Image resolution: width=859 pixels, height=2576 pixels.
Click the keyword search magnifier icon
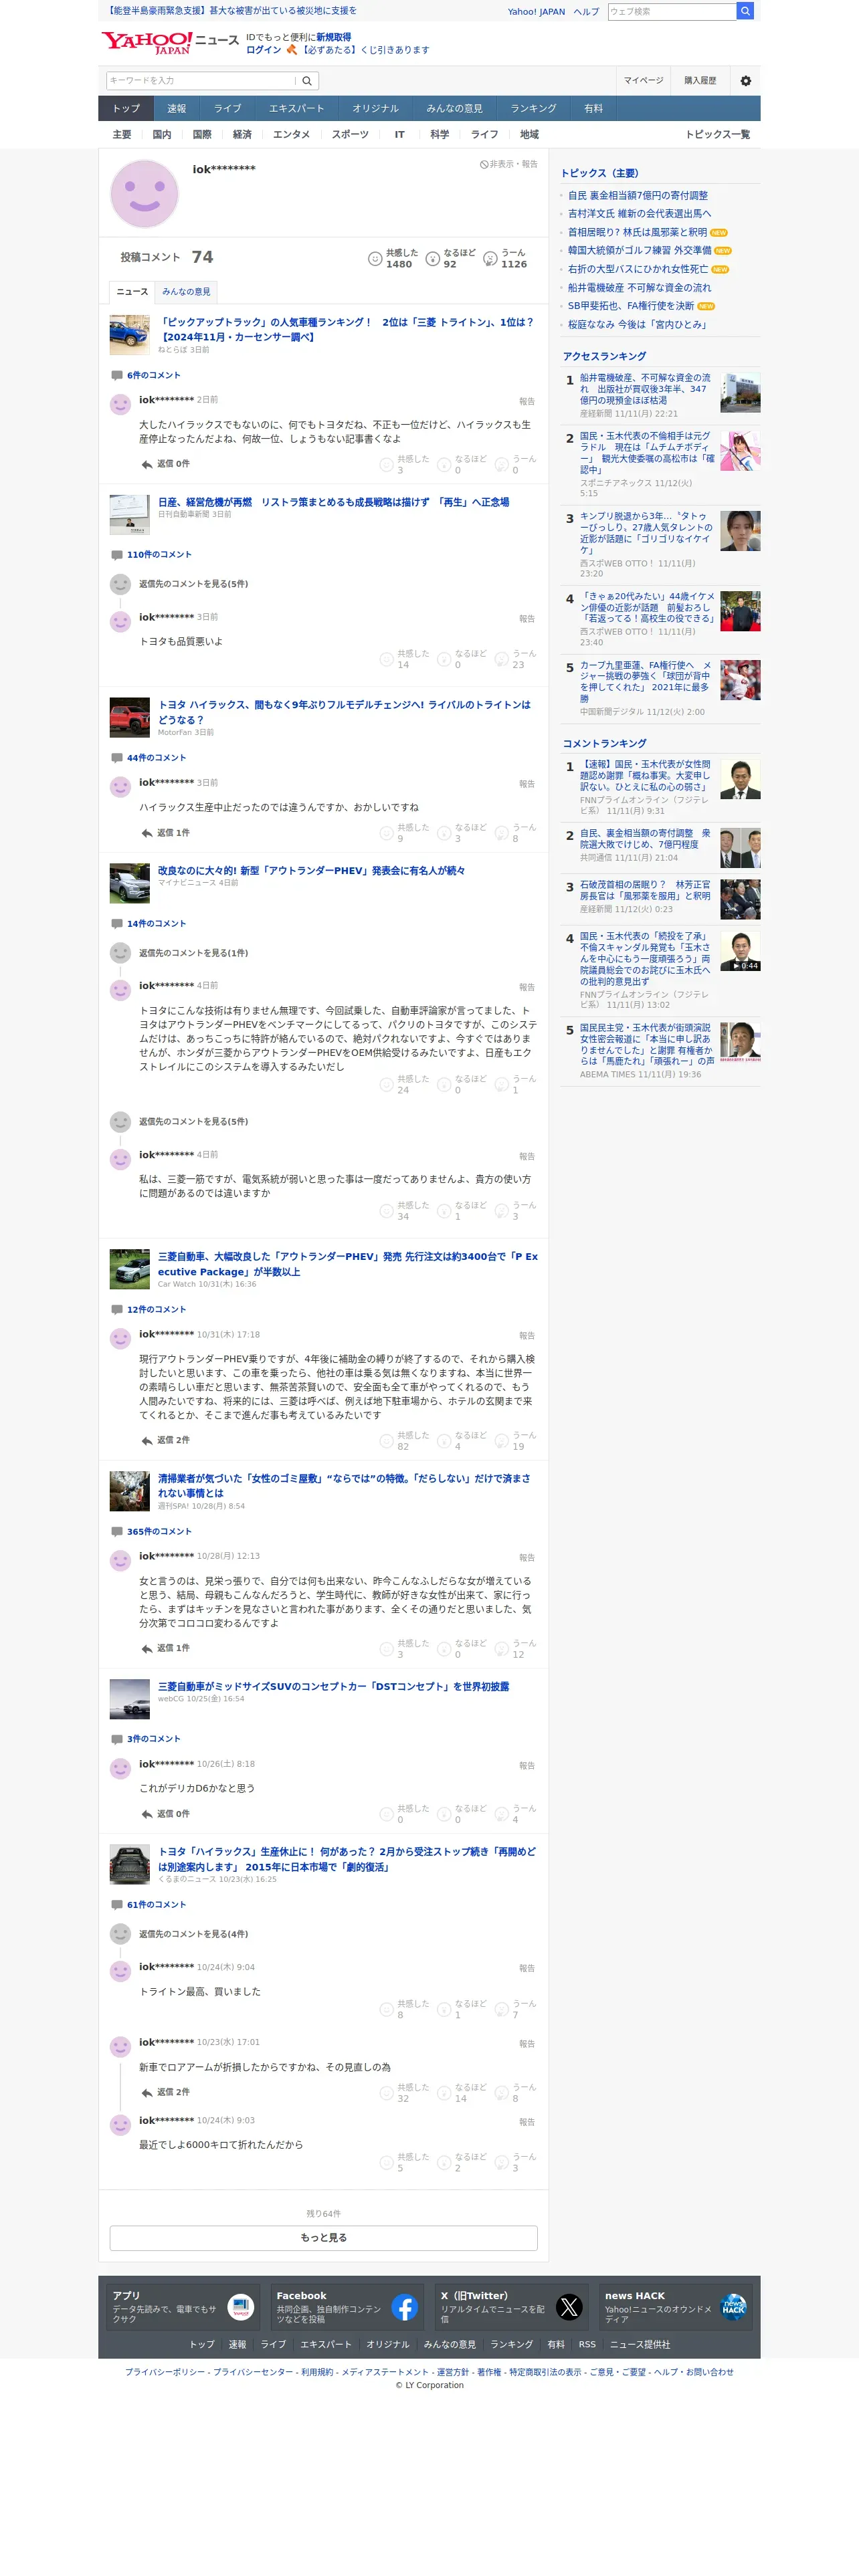(307, 81)
